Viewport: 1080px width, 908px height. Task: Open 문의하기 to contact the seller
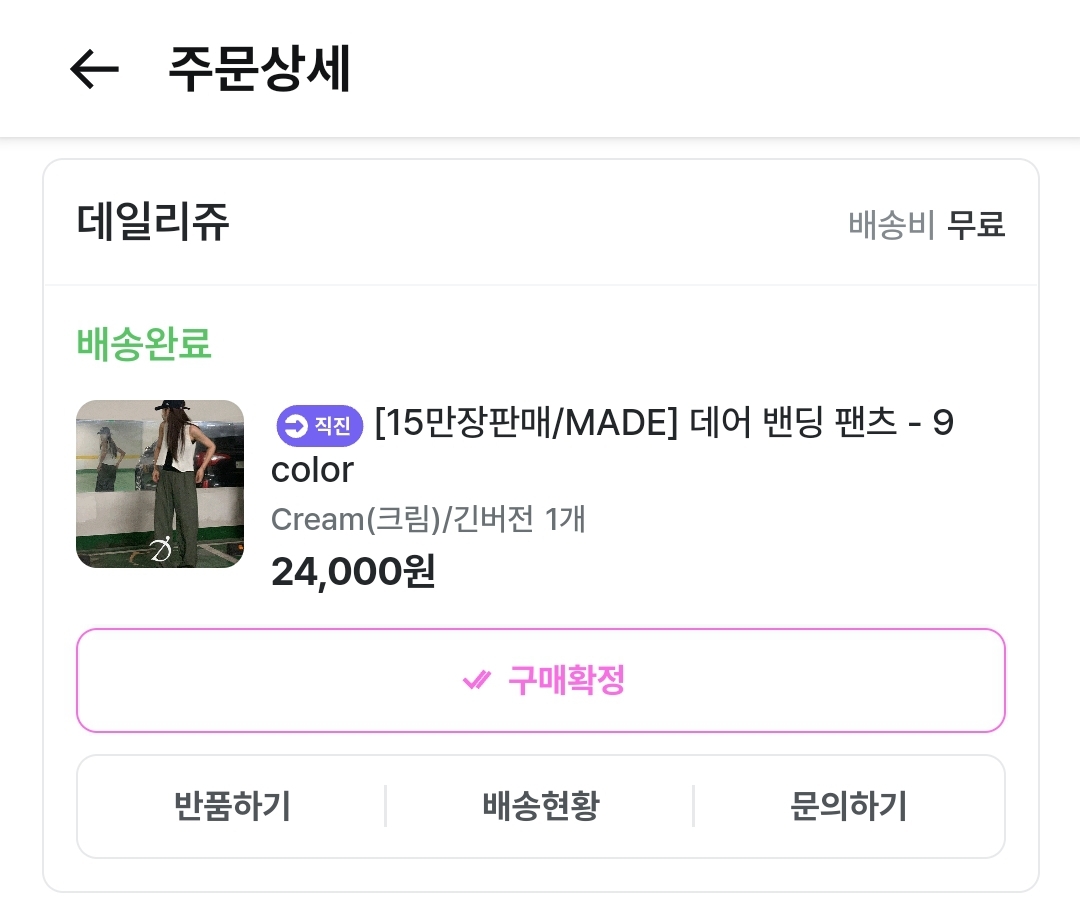848,806
